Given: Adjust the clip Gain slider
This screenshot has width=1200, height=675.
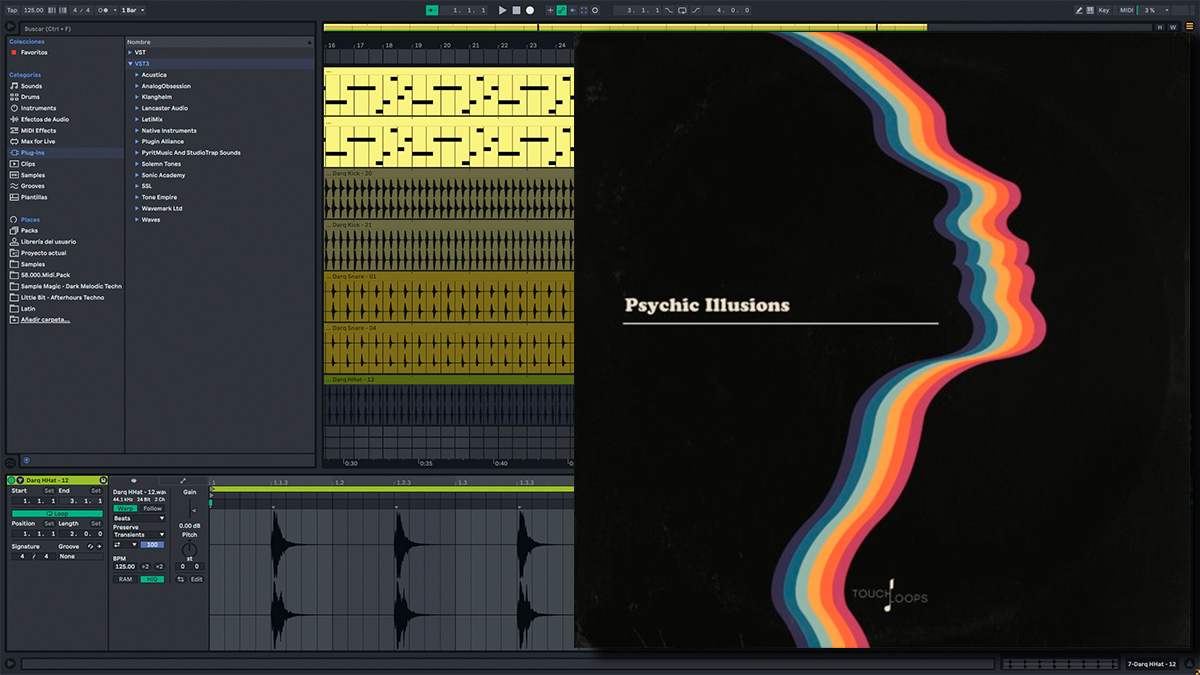Looking at the screenshot, I should [190, 511].
